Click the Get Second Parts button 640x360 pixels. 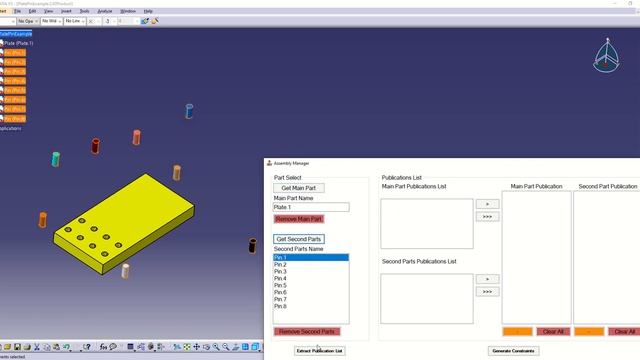pos(299,239)
